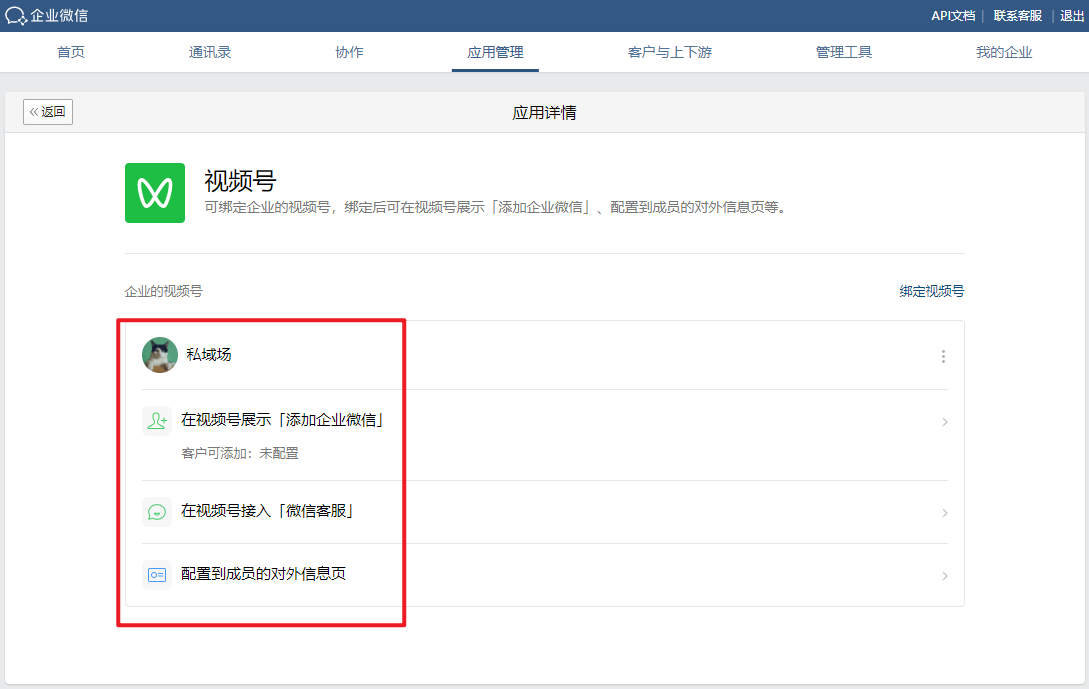Click the 私域场 cat avatar

[160, 355]
